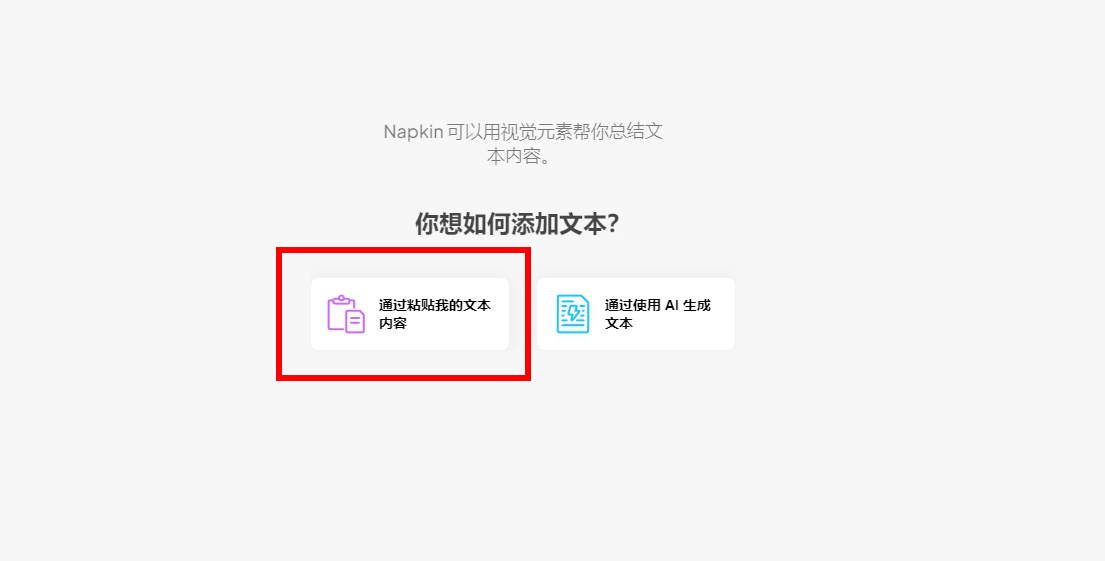Open paste text option via clipboard icon
This screenshot has height=561, width=1105.
click(346, 314)
